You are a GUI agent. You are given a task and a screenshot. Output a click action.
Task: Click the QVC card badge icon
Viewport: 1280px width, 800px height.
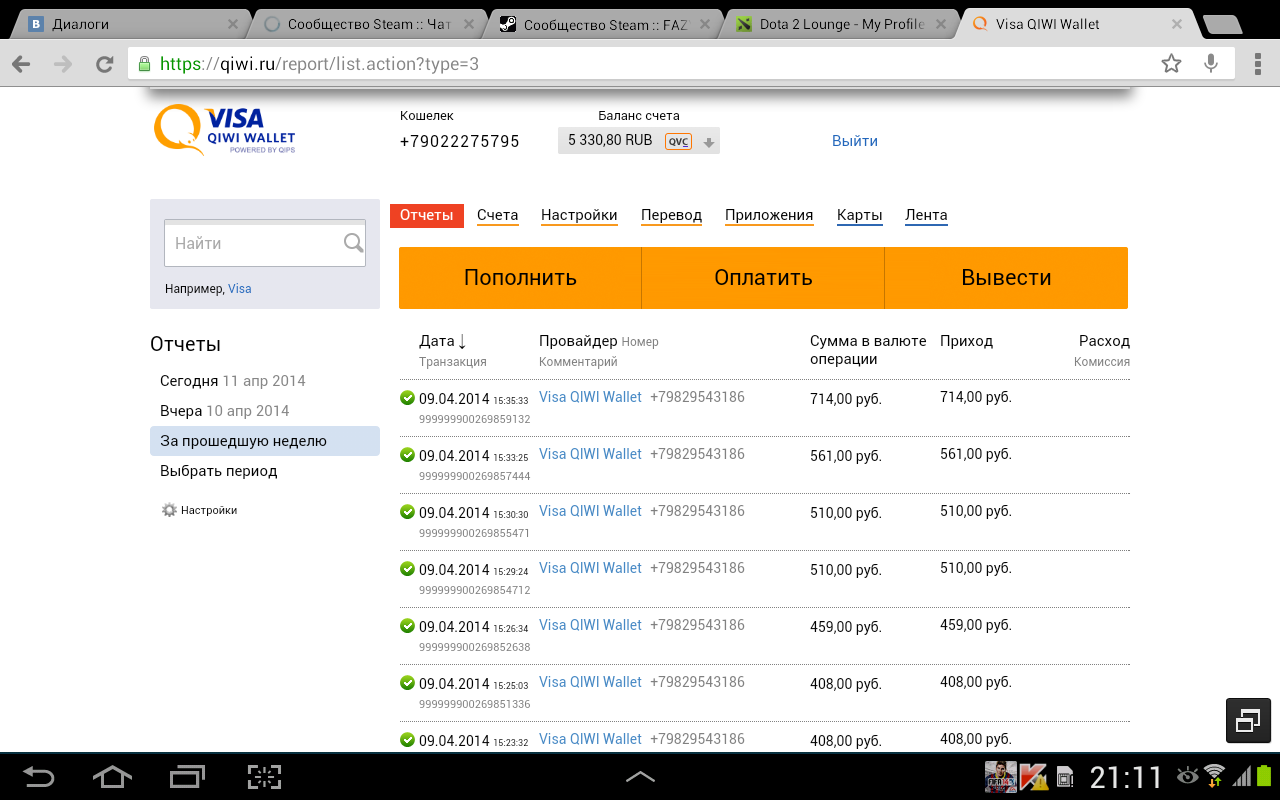click(x=678, y=141)
